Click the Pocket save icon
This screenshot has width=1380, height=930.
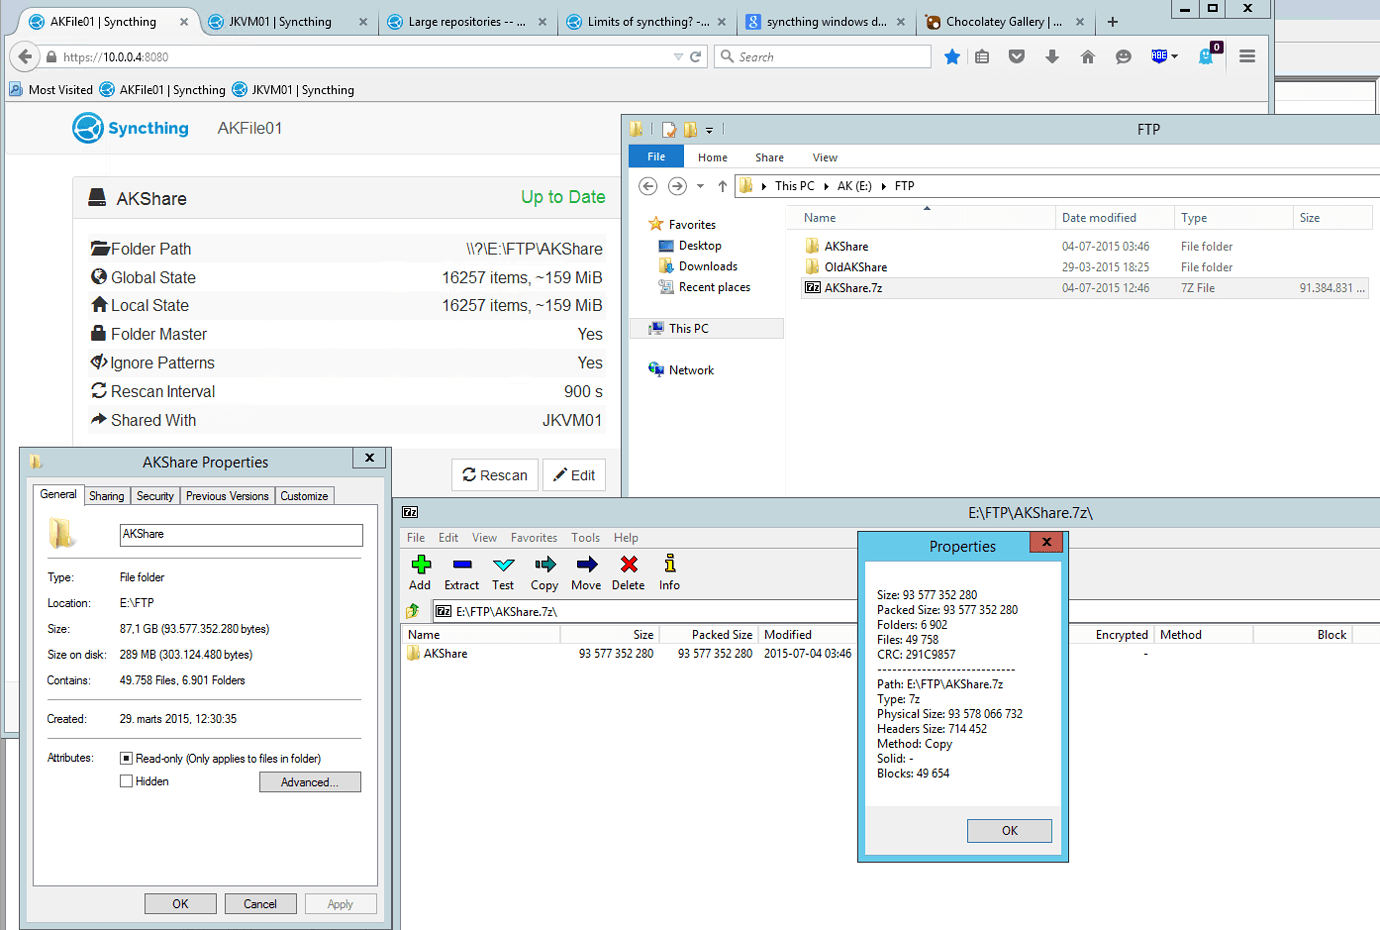pyautogui.click(x=1017, y=57)
